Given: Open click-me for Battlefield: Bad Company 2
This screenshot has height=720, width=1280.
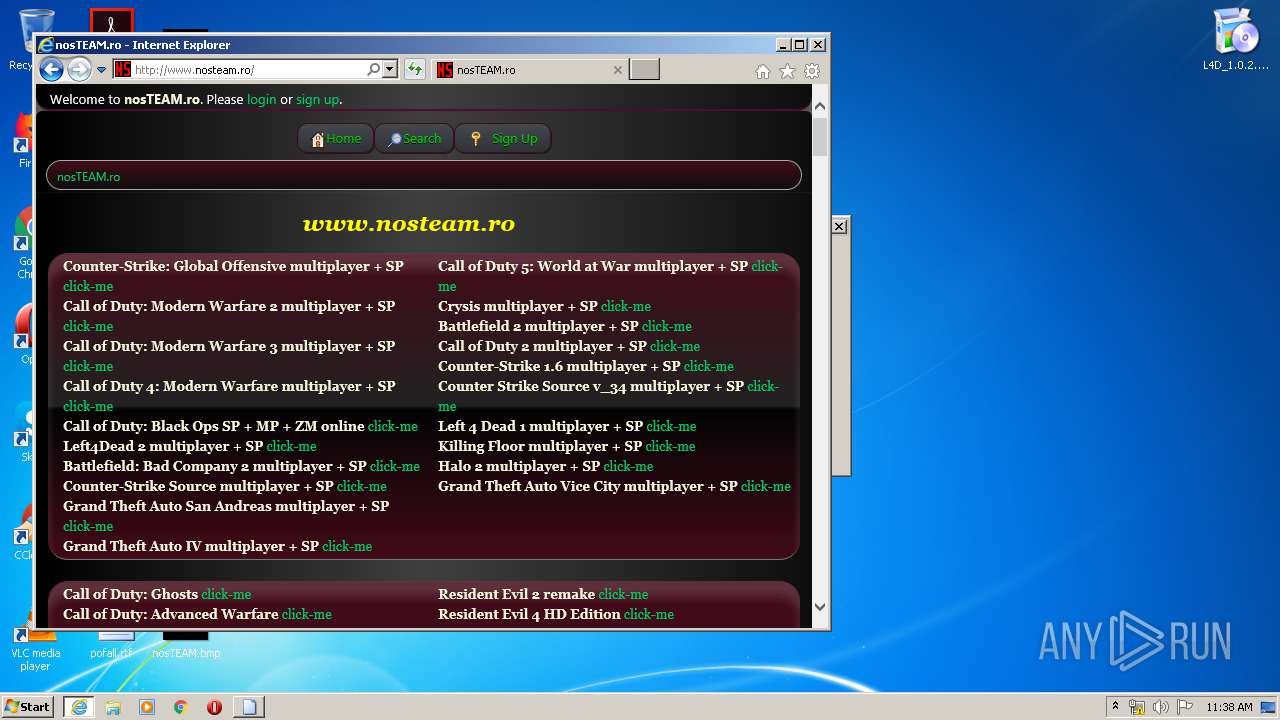Looking at the screenshot, I should click(395, 466).
